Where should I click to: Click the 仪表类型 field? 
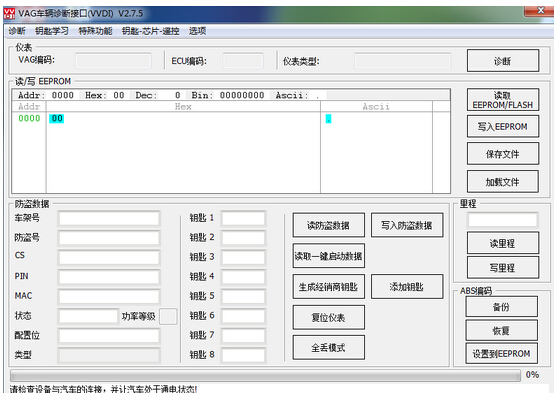[403, 61]
